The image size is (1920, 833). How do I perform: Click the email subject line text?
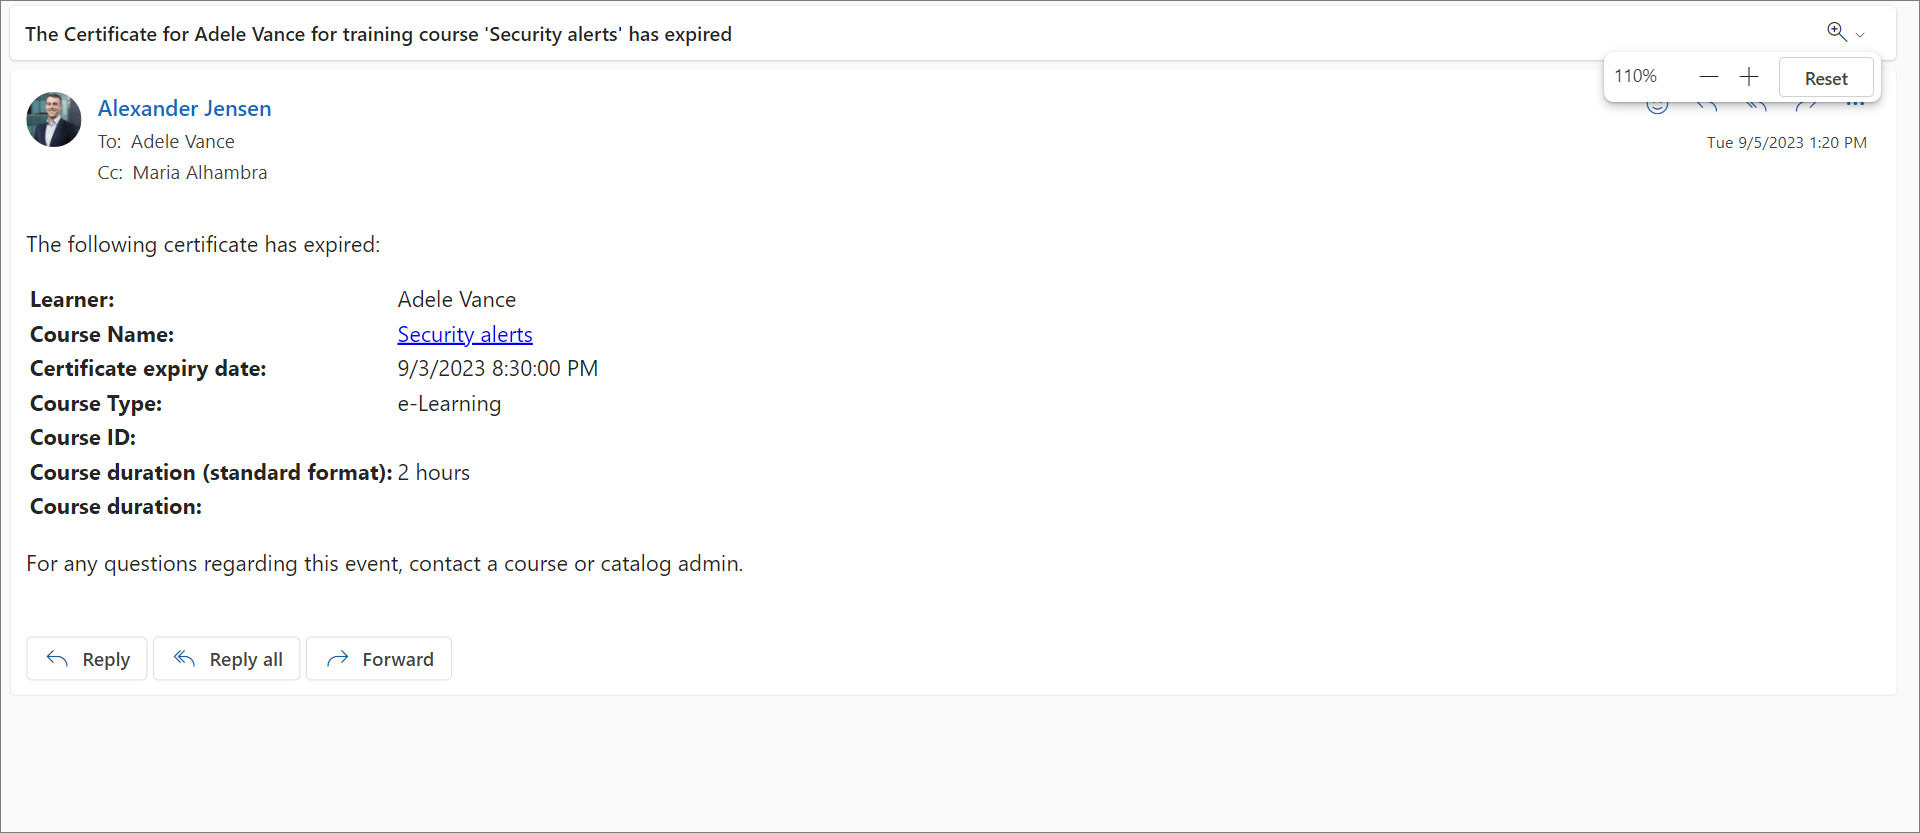pos(378,34)
